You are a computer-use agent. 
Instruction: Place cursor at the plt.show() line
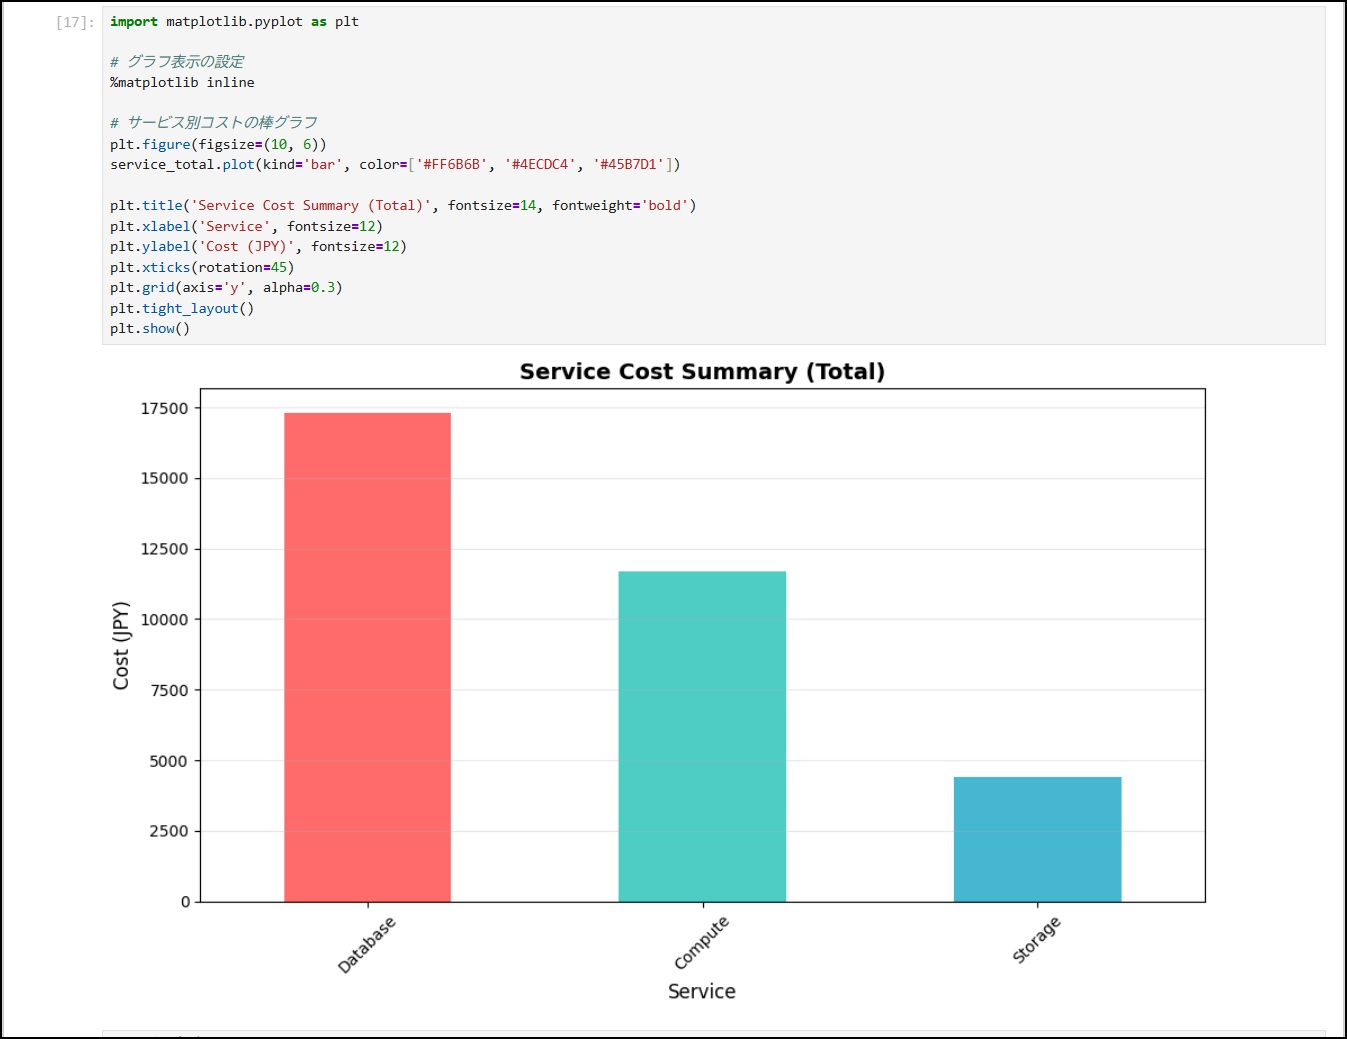click(x=150, y=329)
